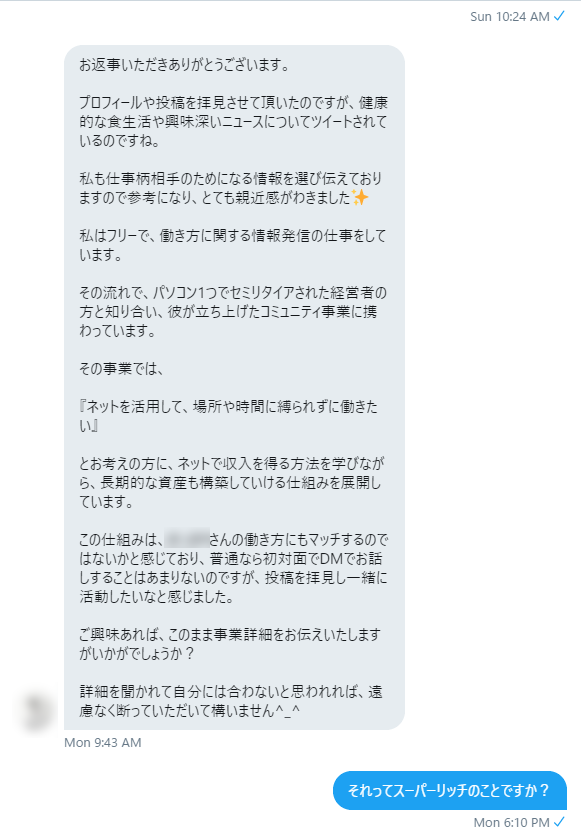The width and height of the screenshot is (581, 831).
Task: Click the short line その事業では、
Action: pyautogui.click(x=121, y=368)
